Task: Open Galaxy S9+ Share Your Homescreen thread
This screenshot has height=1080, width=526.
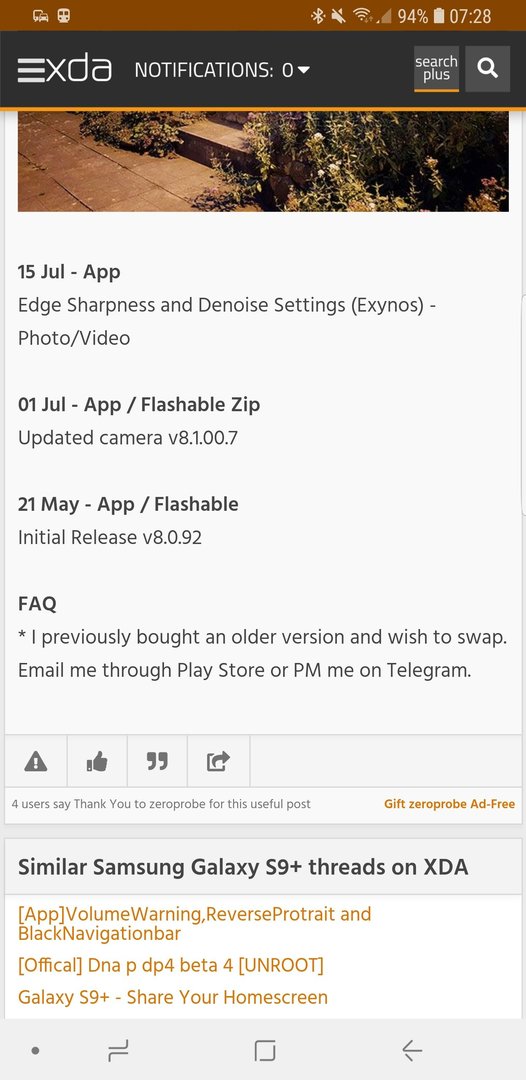Action: (173, 997)
